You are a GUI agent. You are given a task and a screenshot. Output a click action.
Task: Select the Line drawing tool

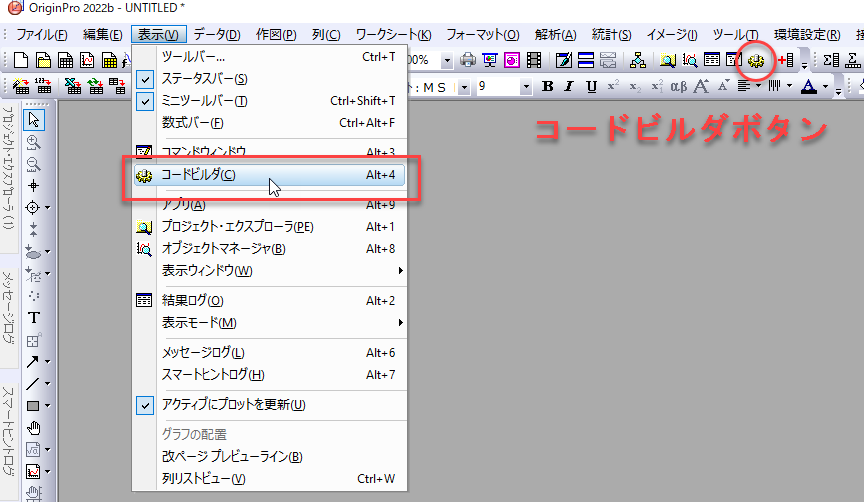(x=33, y=384)
